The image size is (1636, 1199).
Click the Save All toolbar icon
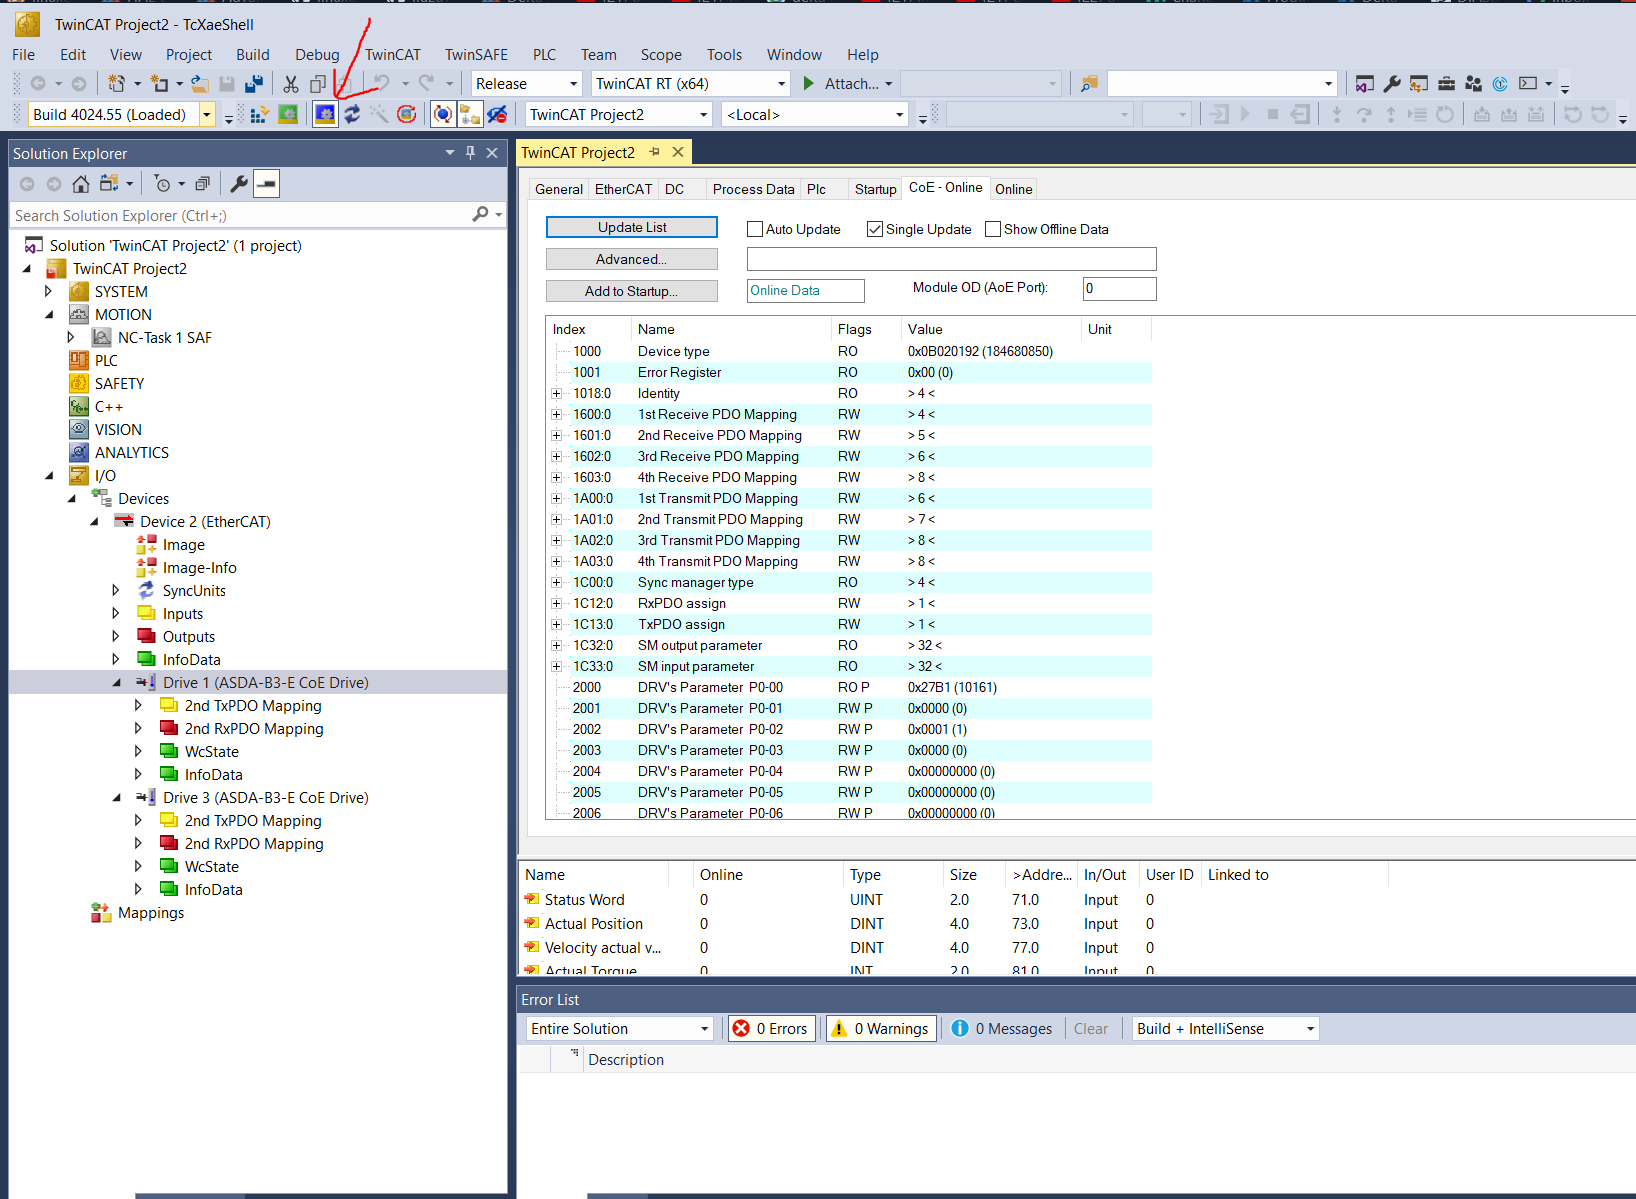click(x=254, y=84)
